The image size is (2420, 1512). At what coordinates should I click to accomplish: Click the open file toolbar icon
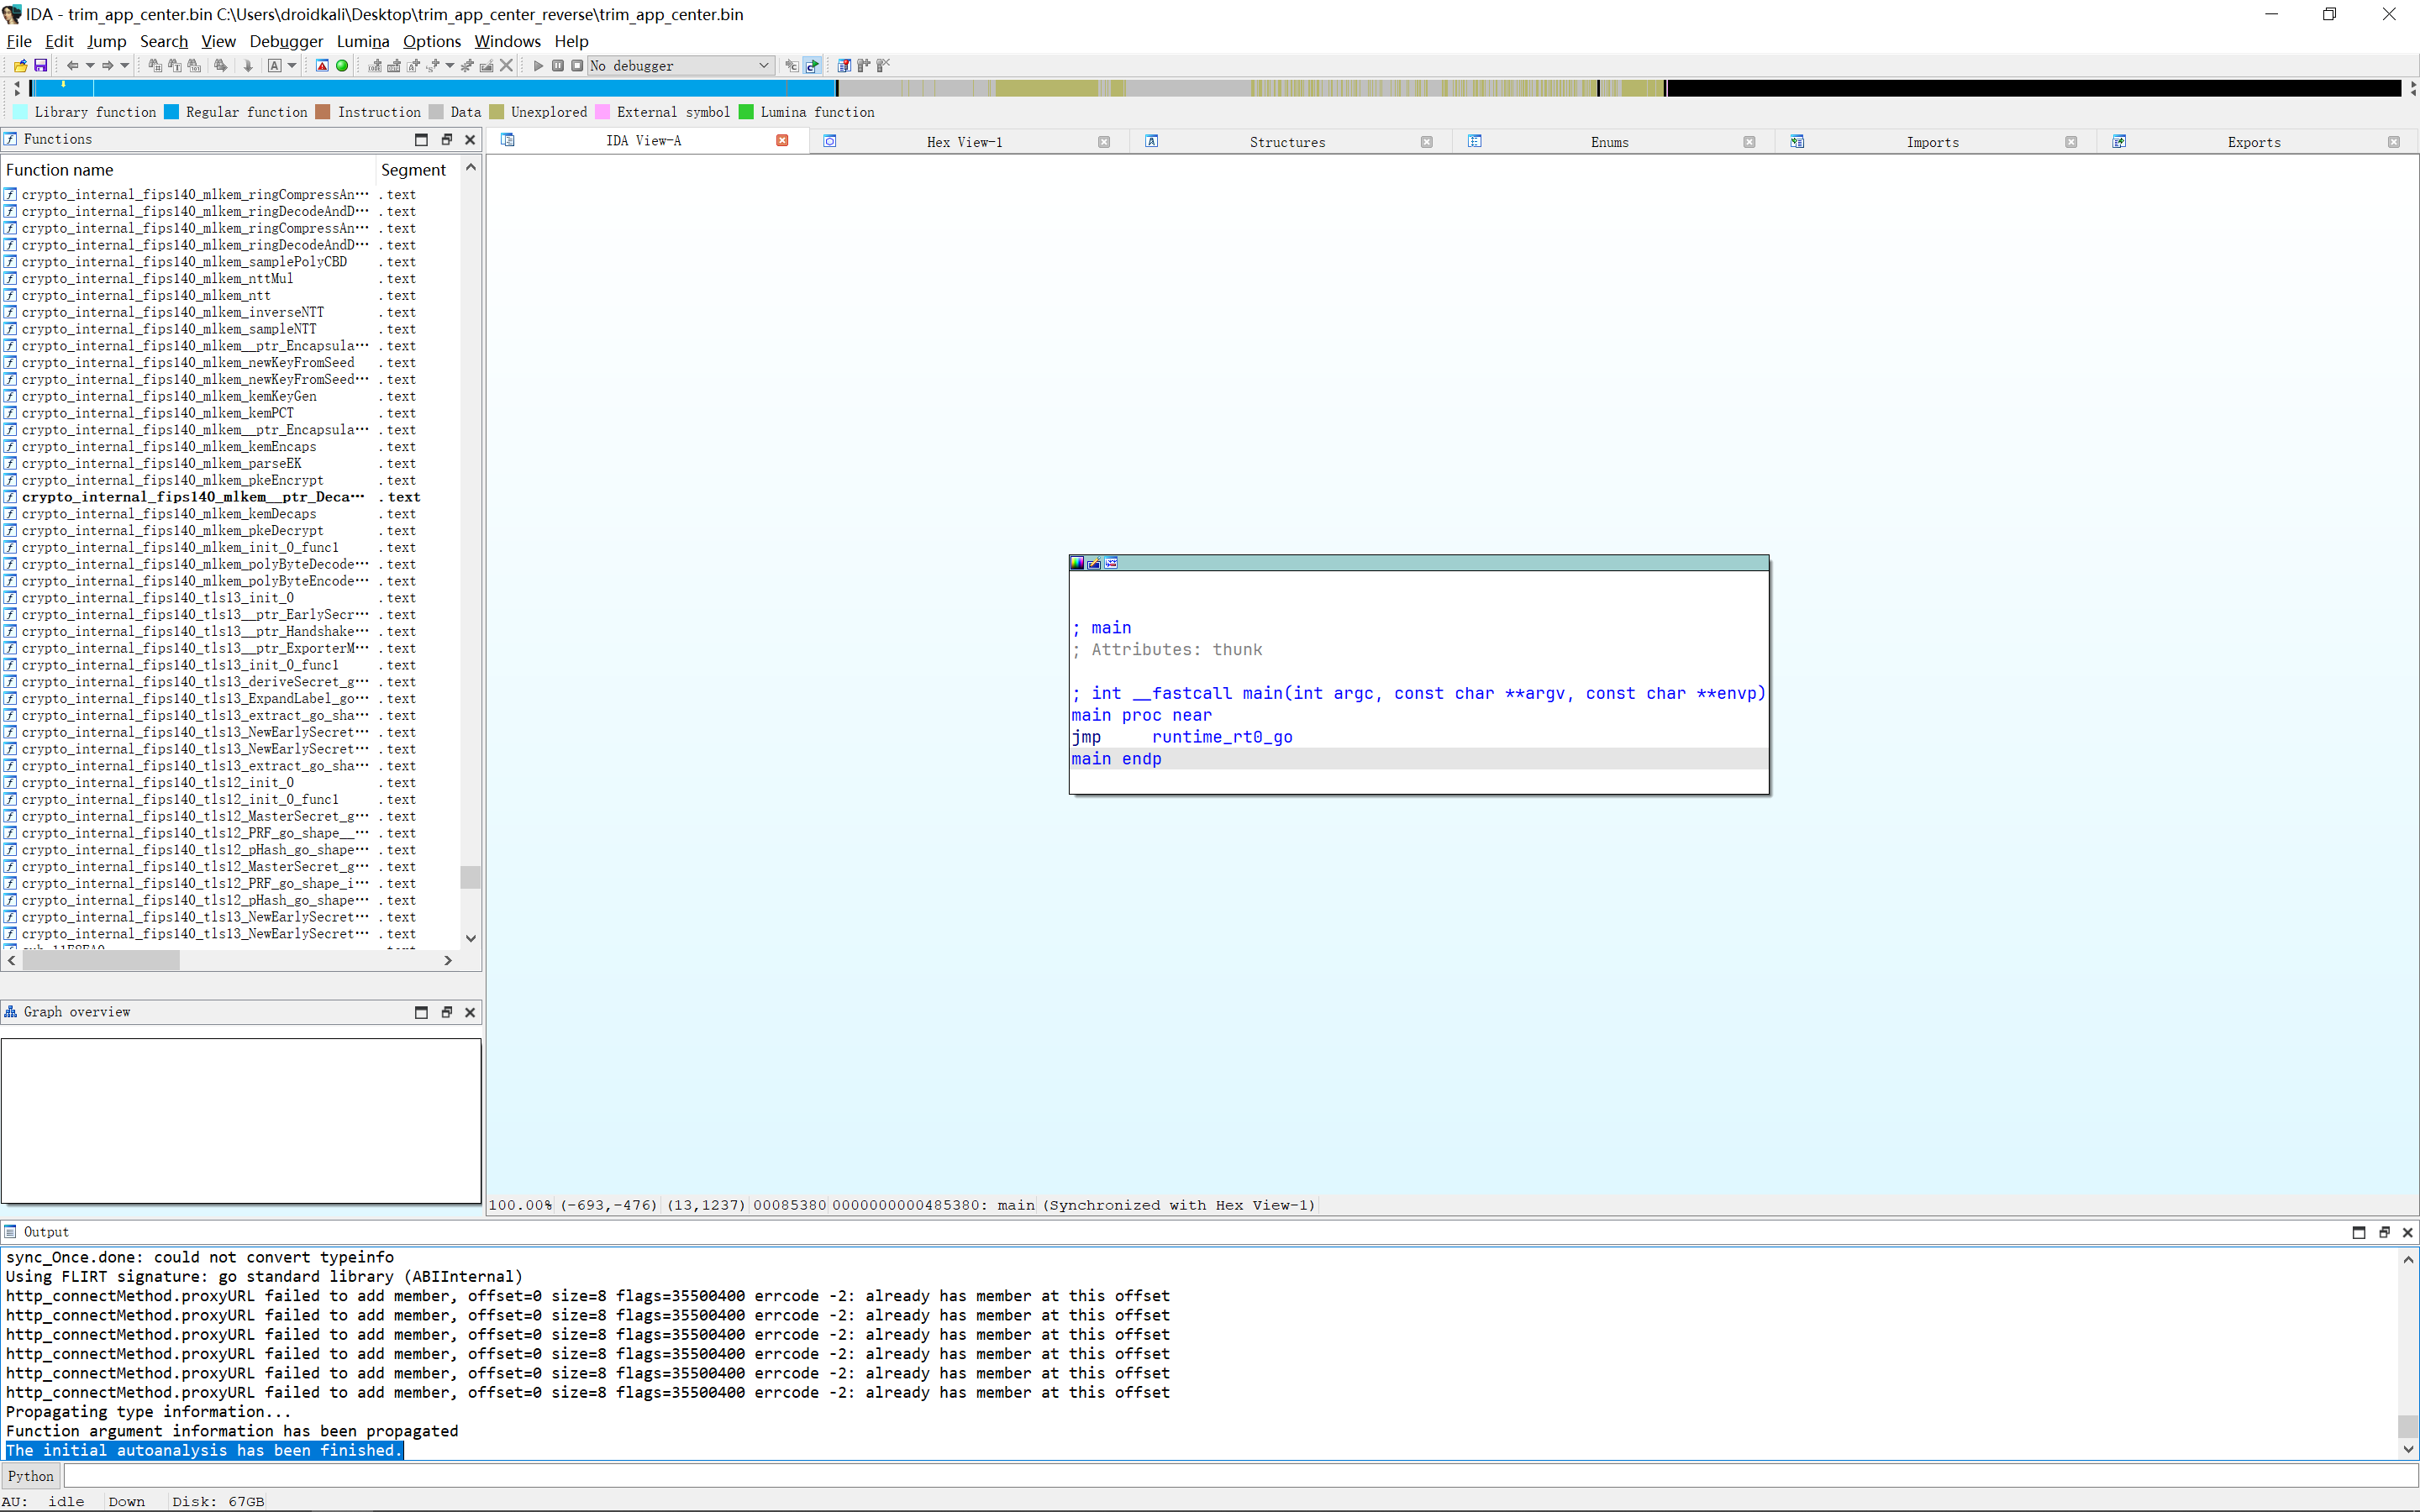(x=20, y=66)
